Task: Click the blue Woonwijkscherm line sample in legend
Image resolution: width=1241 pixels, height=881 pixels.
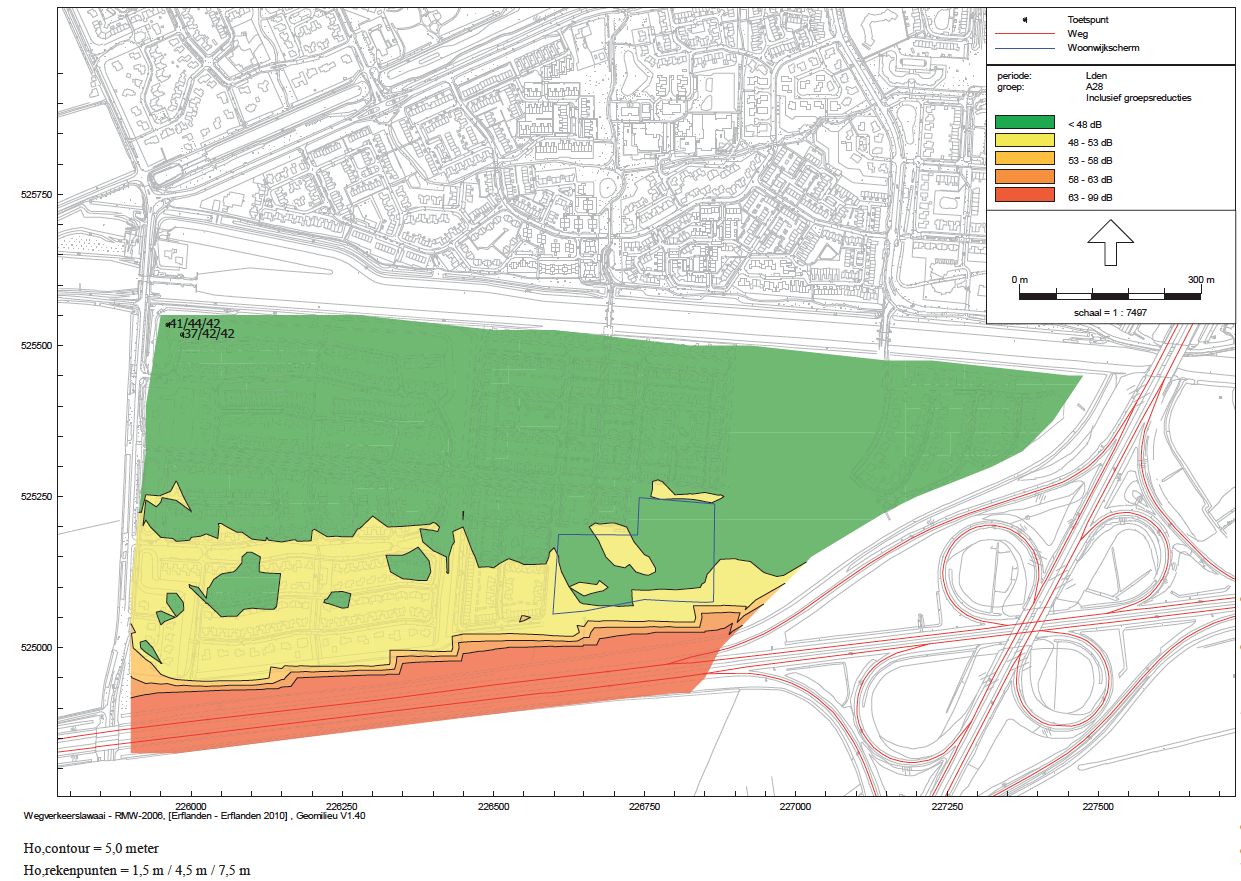Action: pos(1025,47)
